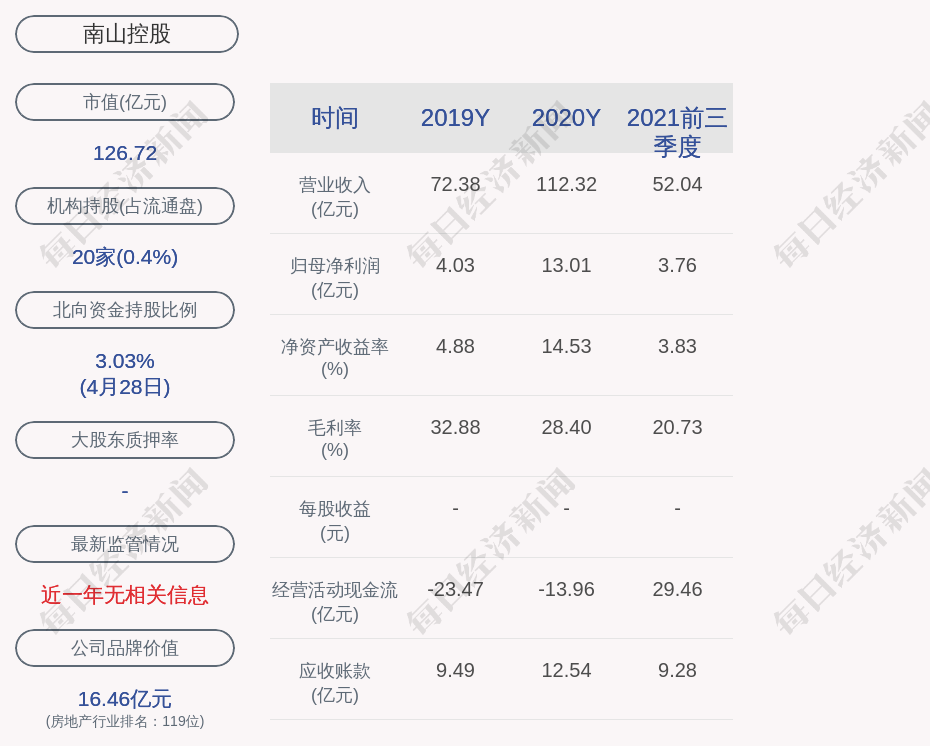Click the (4月28日) date text
Image resolution: width=930 pixels, height=746 pixels.
[125, 387]
